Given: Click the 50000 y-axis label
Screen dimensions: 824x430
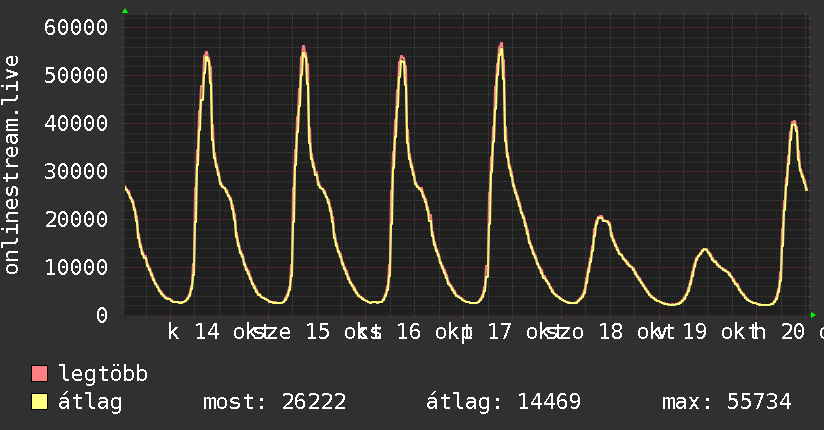Looking at the screenshot, I should (x=76, y=75).
